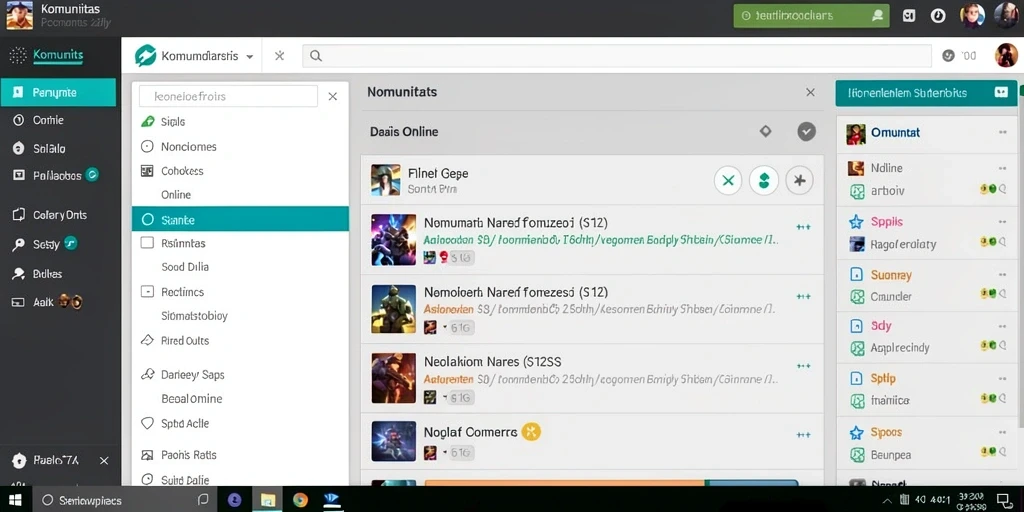Open Perıymte in the left sidebar
Screen dimensions: 1024x512
click(58, 93)
